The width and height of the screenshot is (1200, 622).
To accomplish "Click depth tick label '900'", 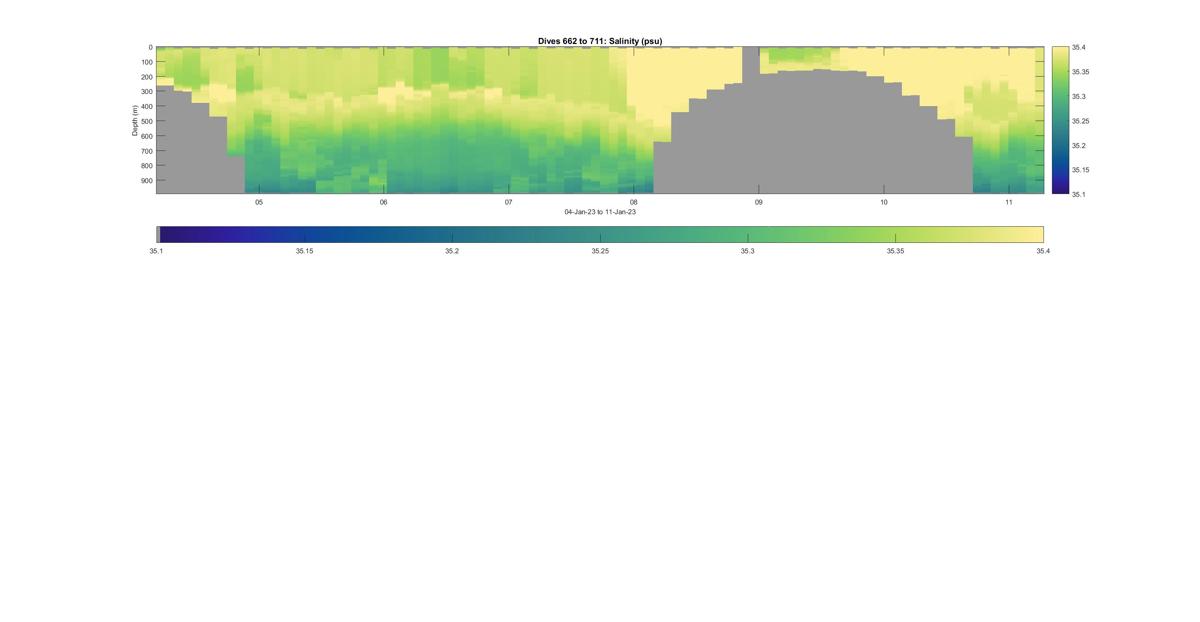I will [146, 181].
